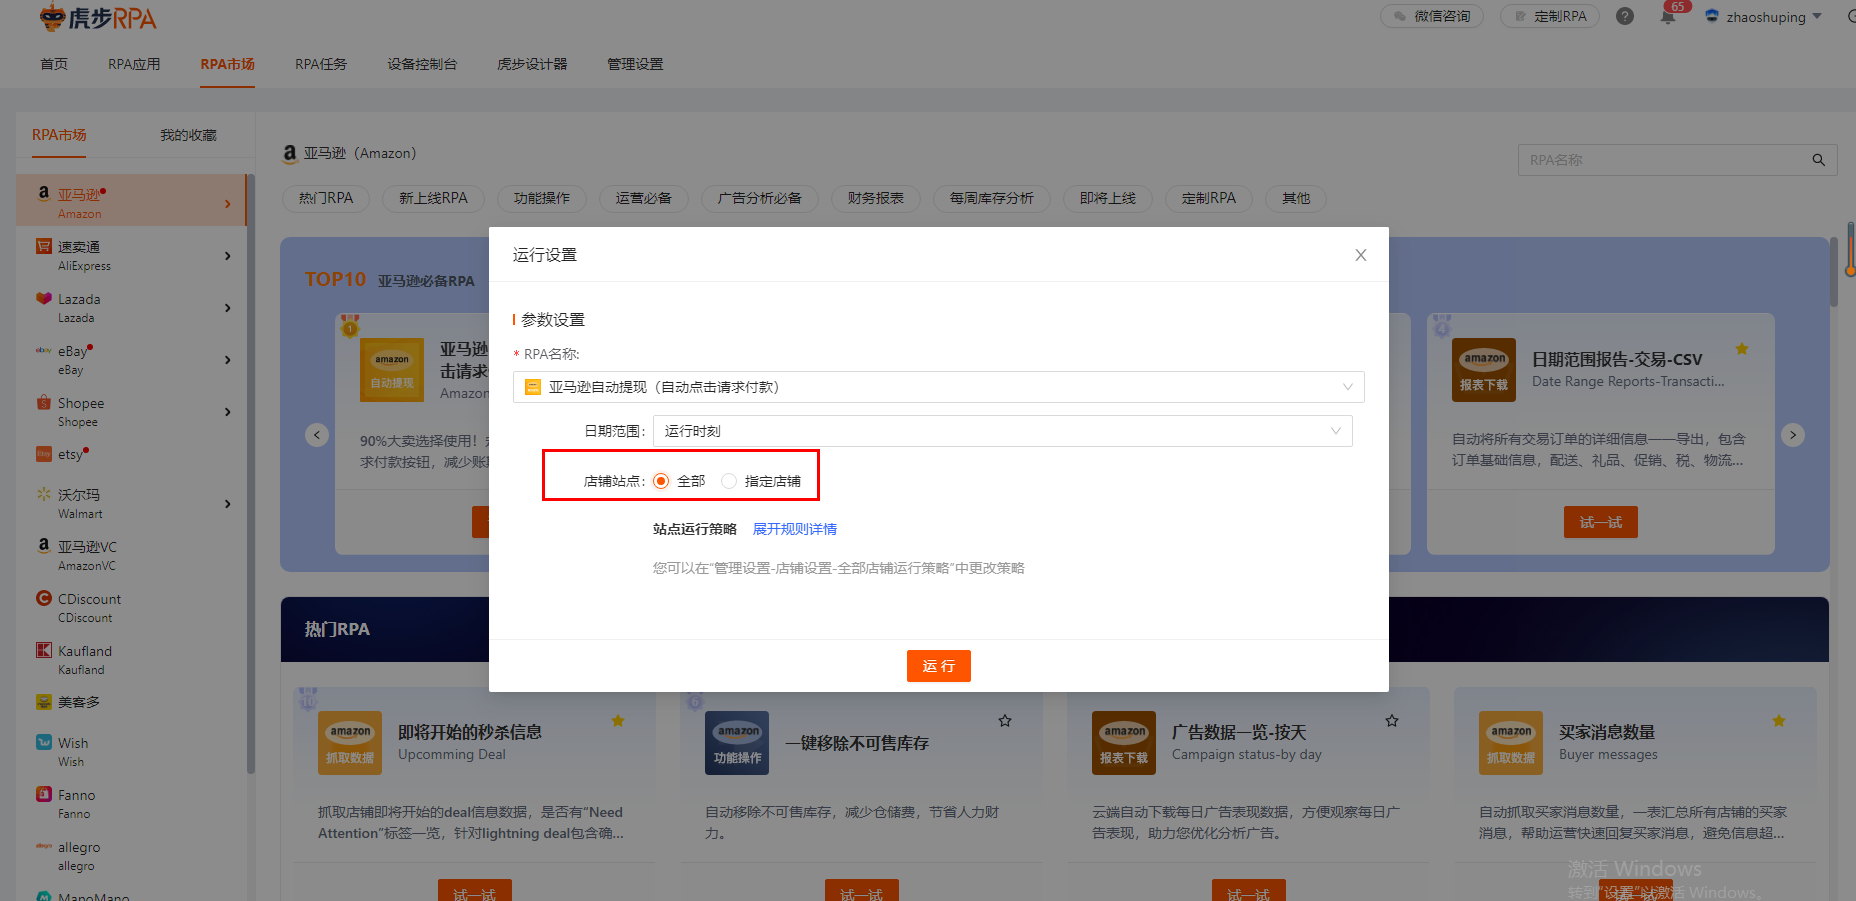The image size is (1856, 901).
Task: Click the Lazada heart icon in sidebar
Action: tap(44, 298)
